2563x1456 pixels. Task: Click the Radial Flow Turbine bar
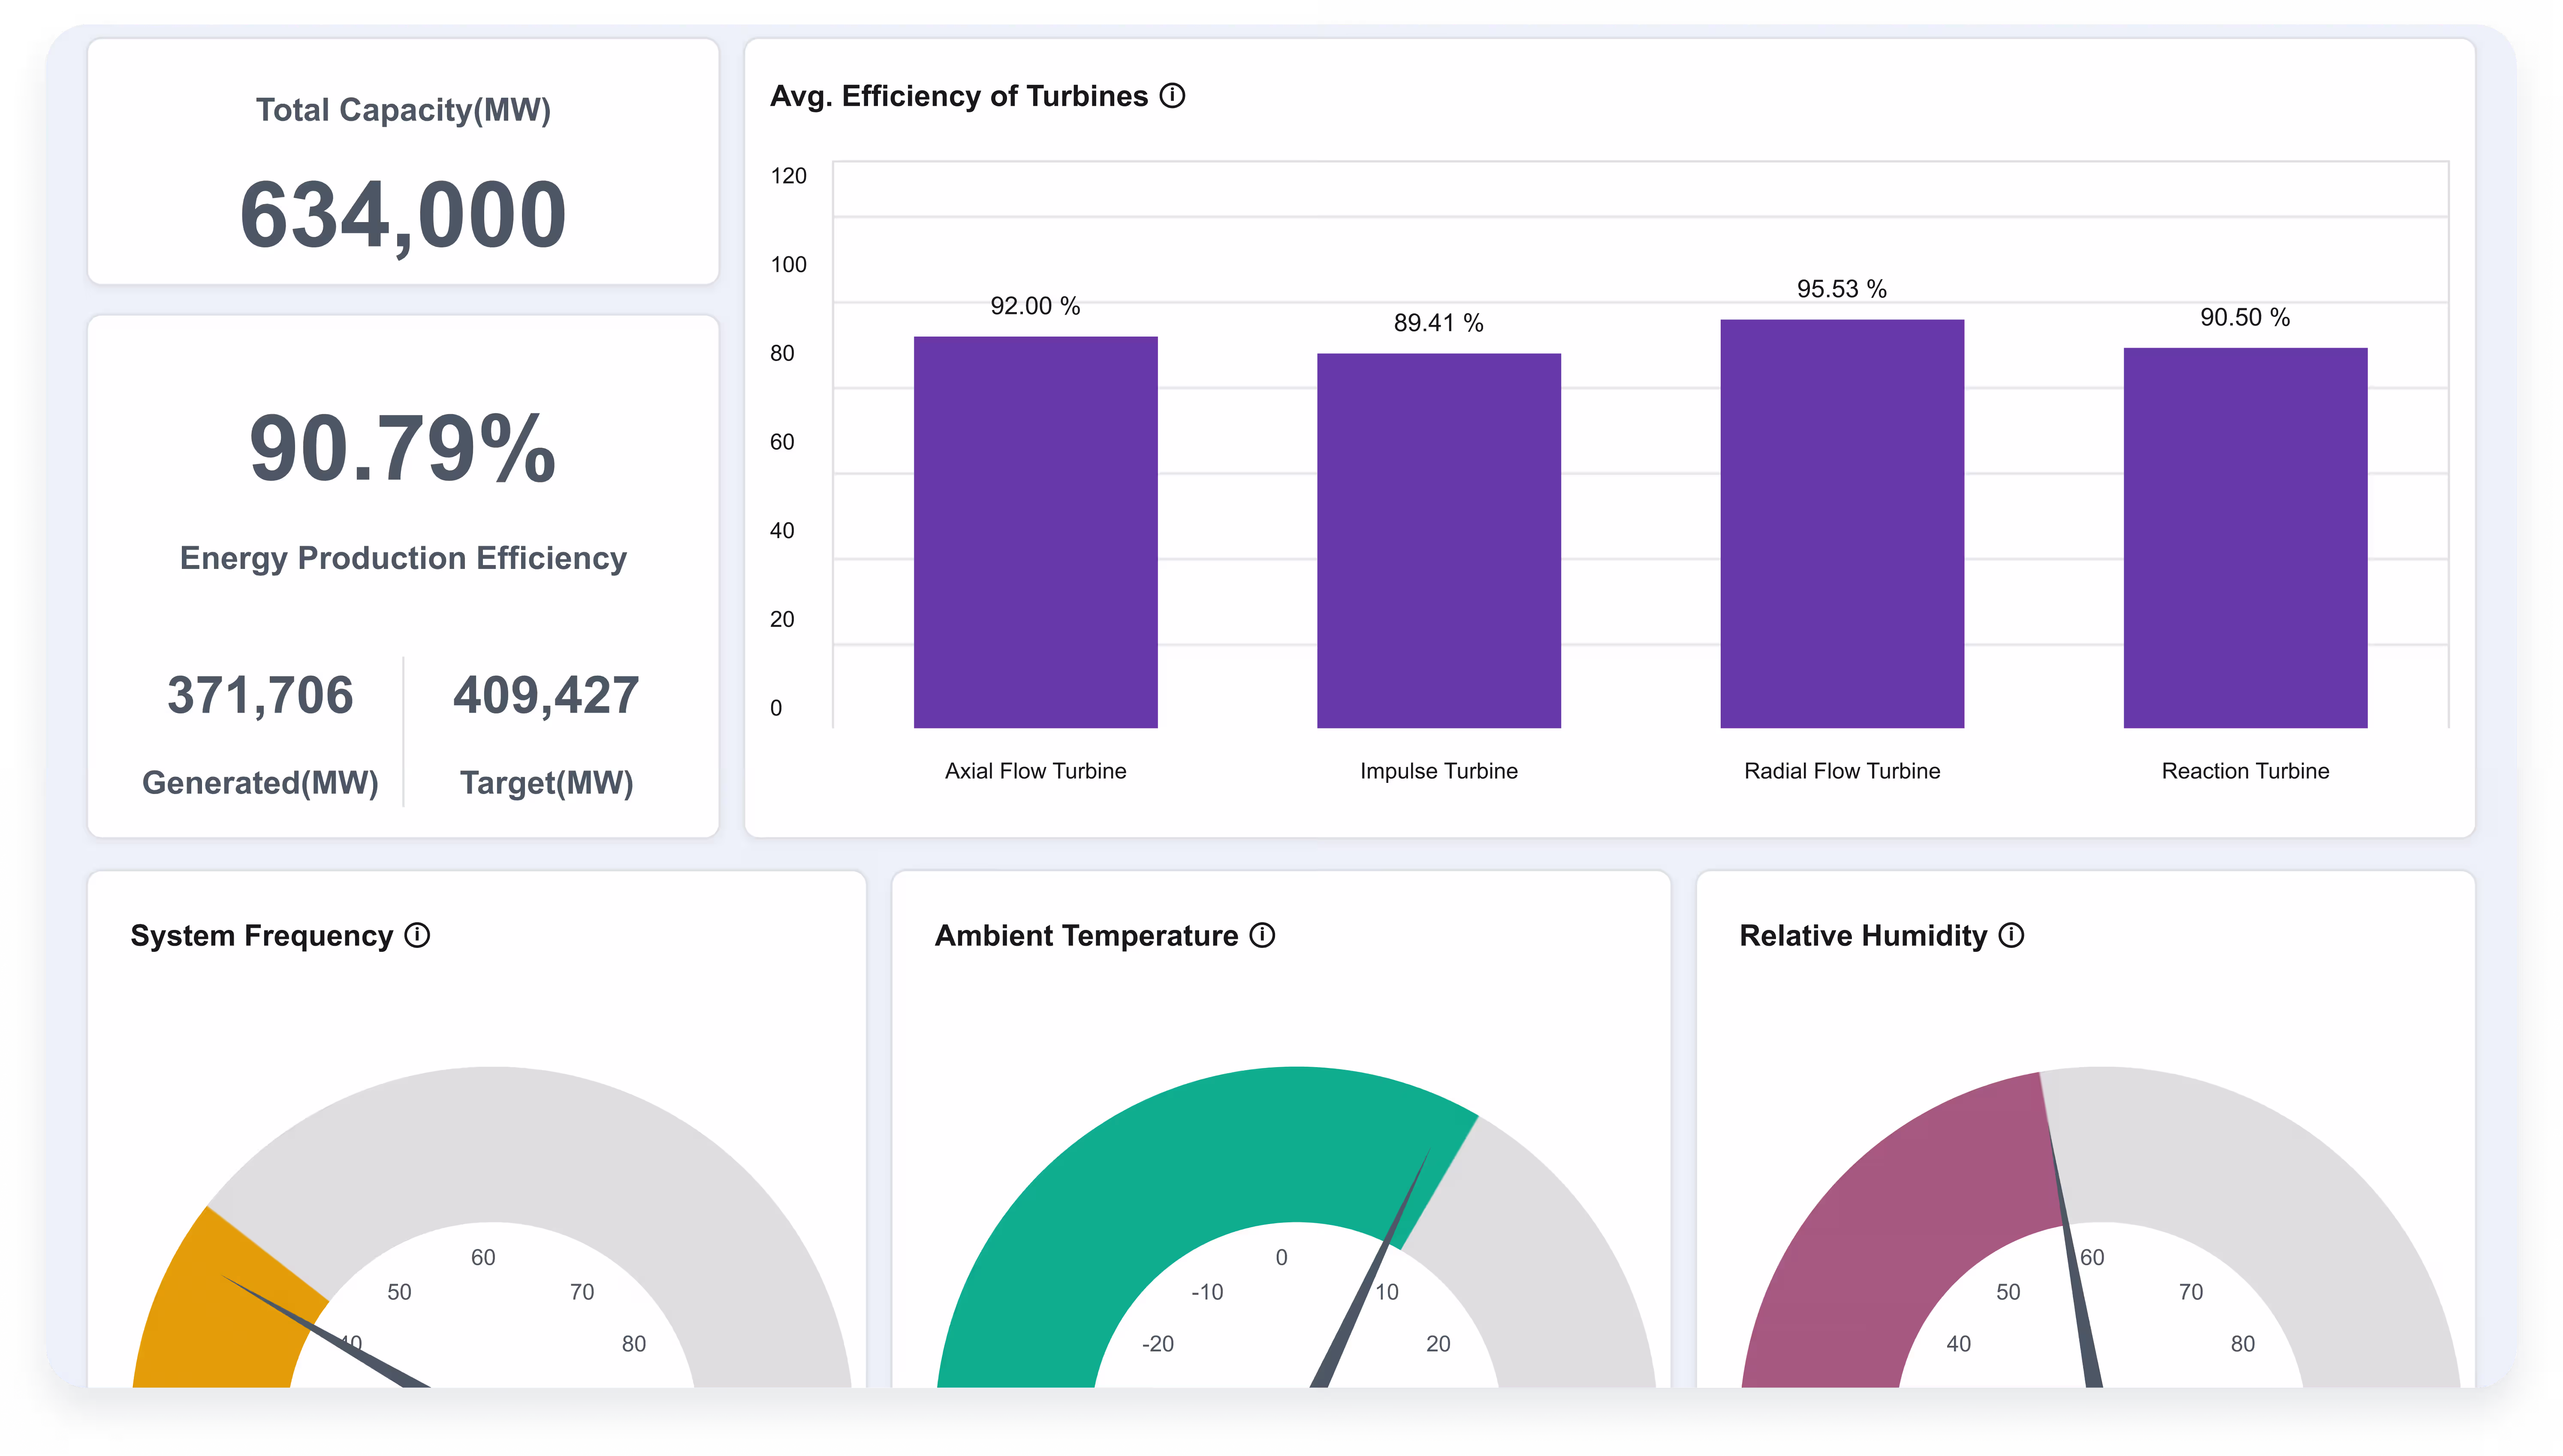point(1842,523)
